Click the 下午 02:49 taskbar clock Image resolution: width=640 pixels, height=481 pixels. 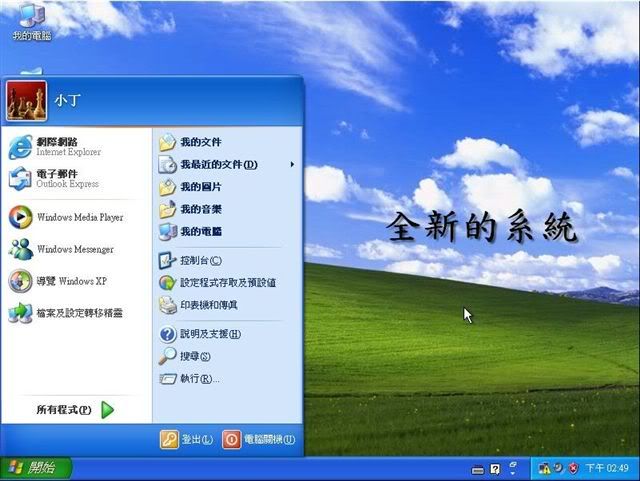pos(607,468)
